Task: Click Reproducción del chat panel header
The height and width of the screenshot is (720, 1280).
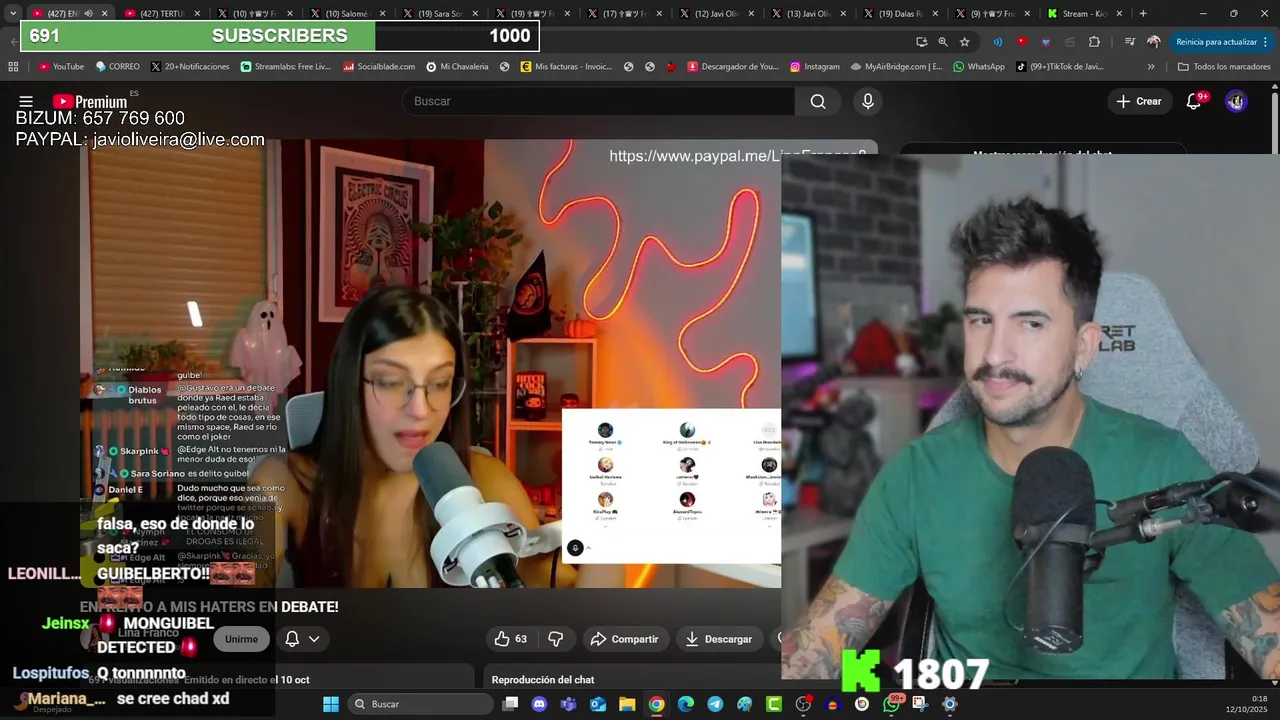Action: coord(542,680)
